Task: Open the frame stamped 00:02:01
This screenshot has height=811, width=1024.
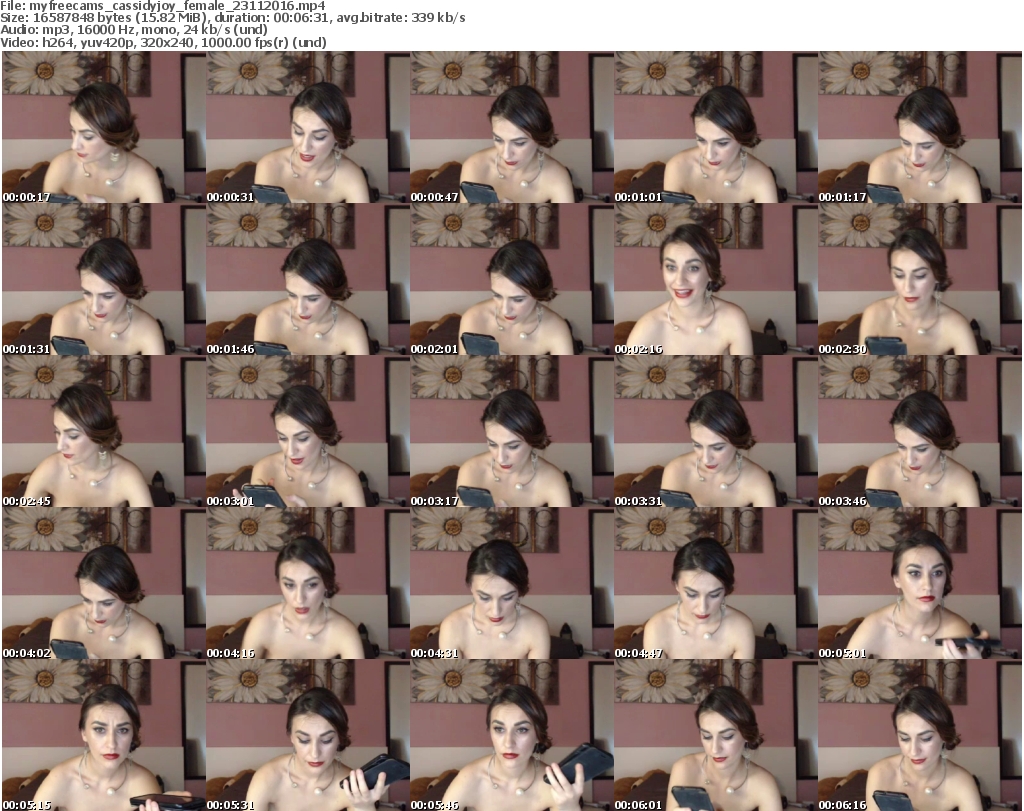Action: (512, 279)
